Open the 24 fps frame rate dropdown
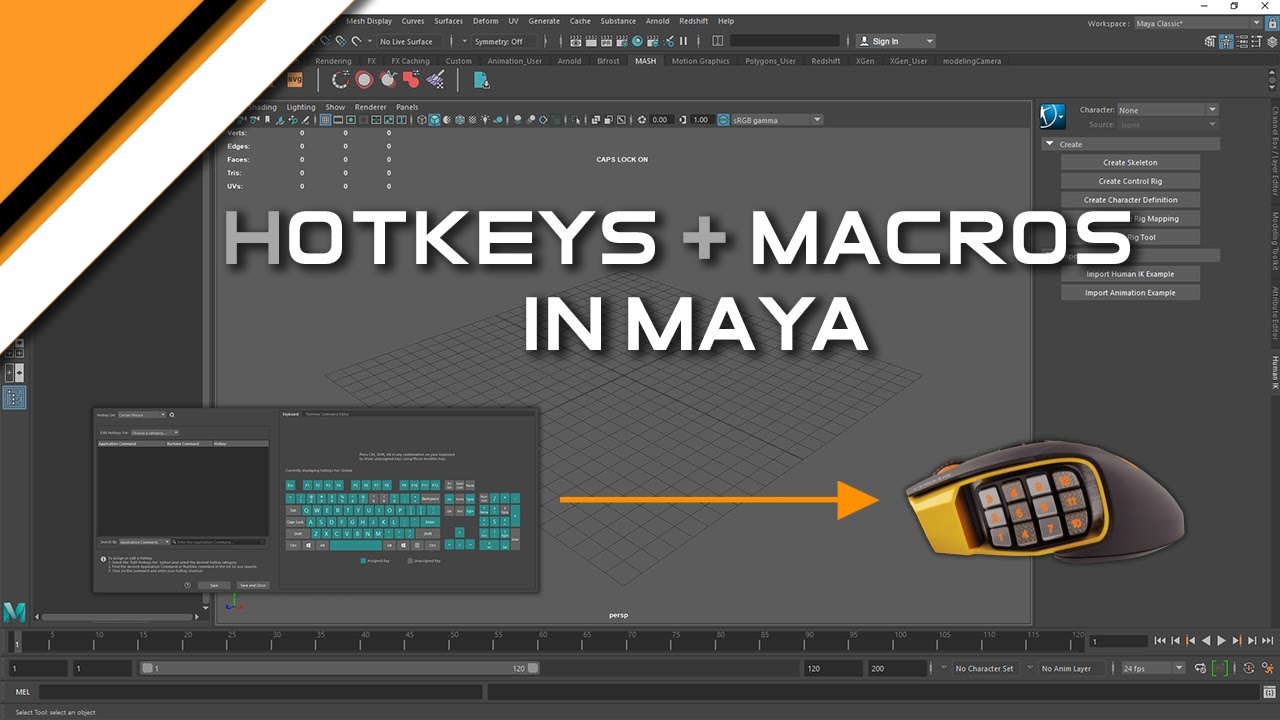 [x=1152, y=668]
